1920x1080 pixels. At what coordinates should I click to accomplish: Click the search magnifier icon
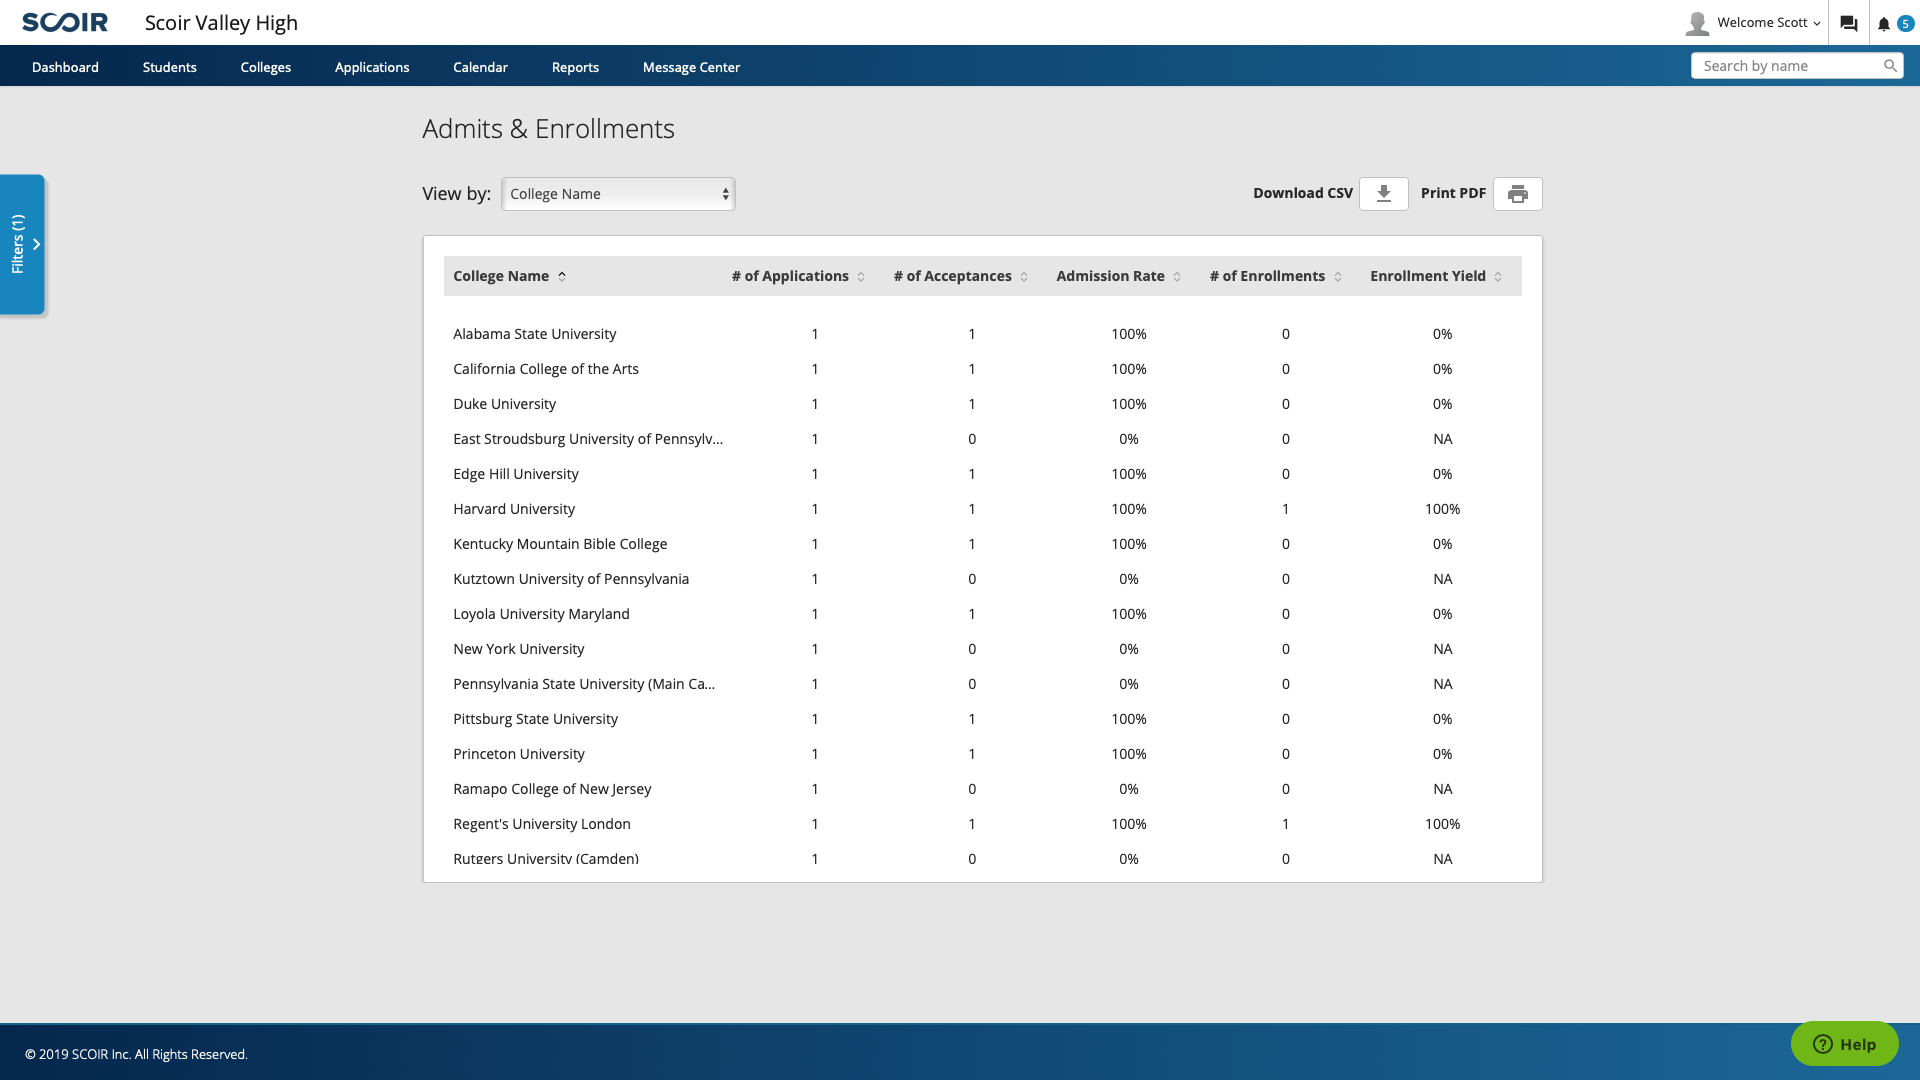pyautogui.click(x=1890, y=66)
